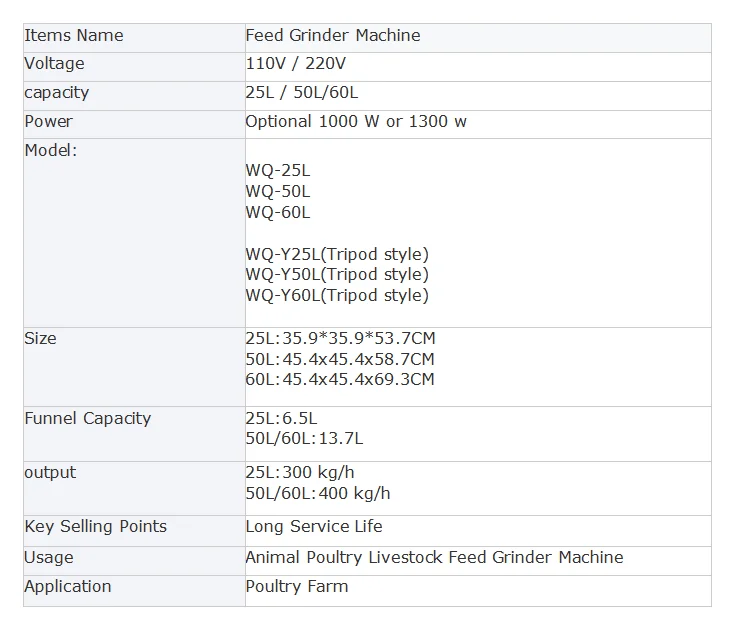Click the "110V / 220V" value
The height and width of the screenshot is (633, 734).
coord(296,64)
